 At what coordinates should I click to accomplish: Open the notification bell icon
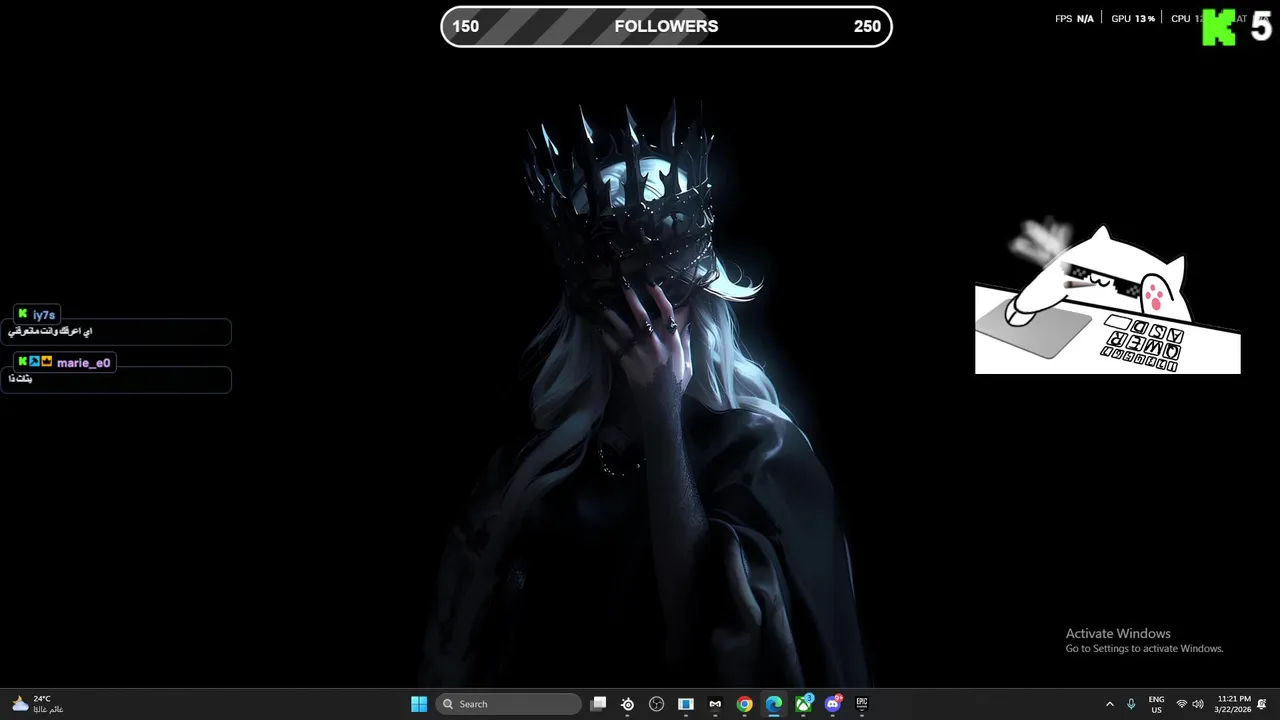1262,704
